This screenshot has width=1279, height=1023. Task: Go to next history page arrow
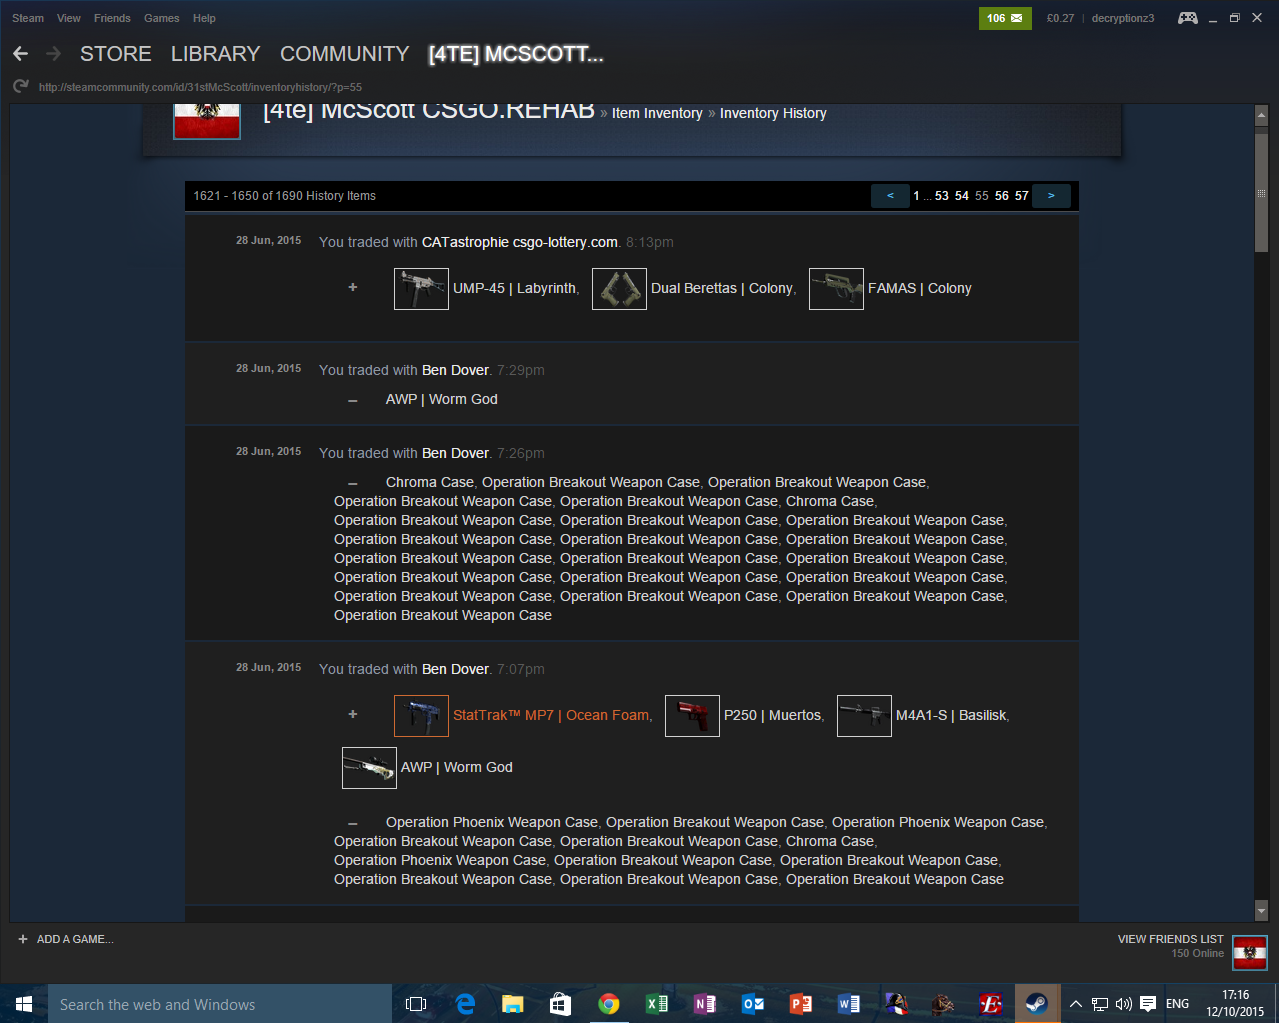(x=1051, y=196)
